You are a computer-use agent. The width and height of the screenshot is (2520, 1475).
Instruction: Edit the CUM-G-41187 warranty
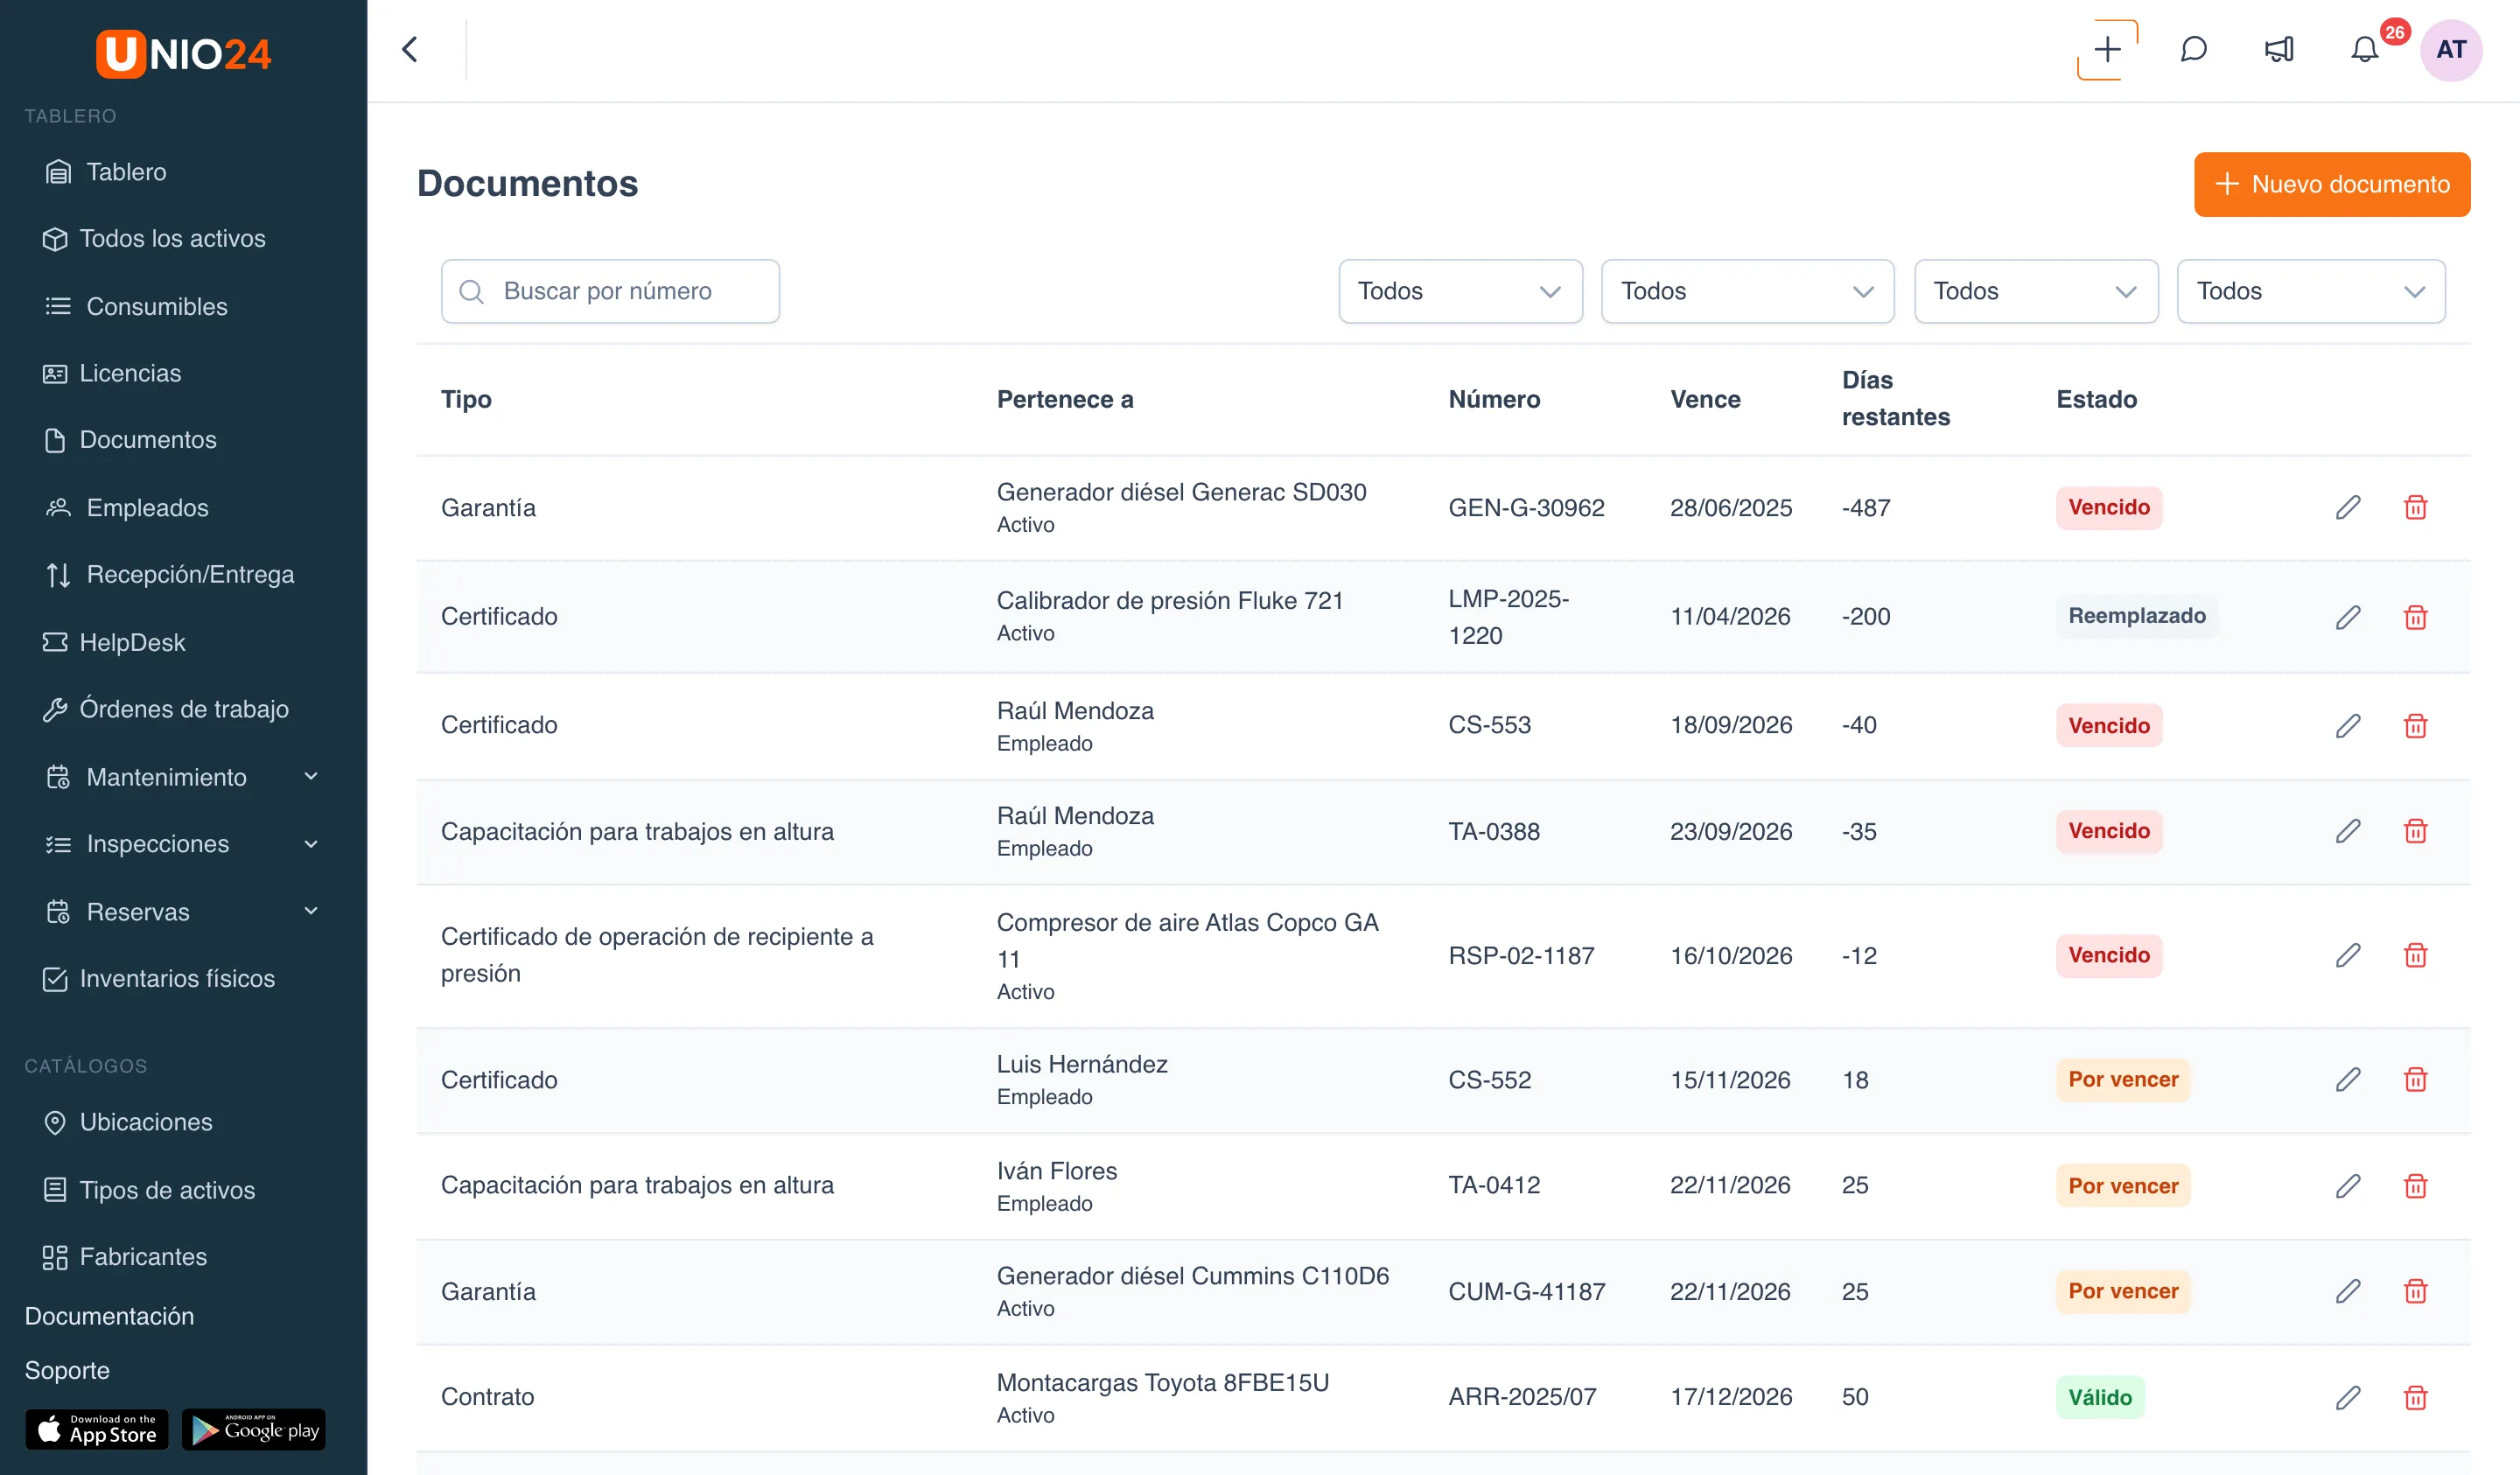coord(2348,1291)
